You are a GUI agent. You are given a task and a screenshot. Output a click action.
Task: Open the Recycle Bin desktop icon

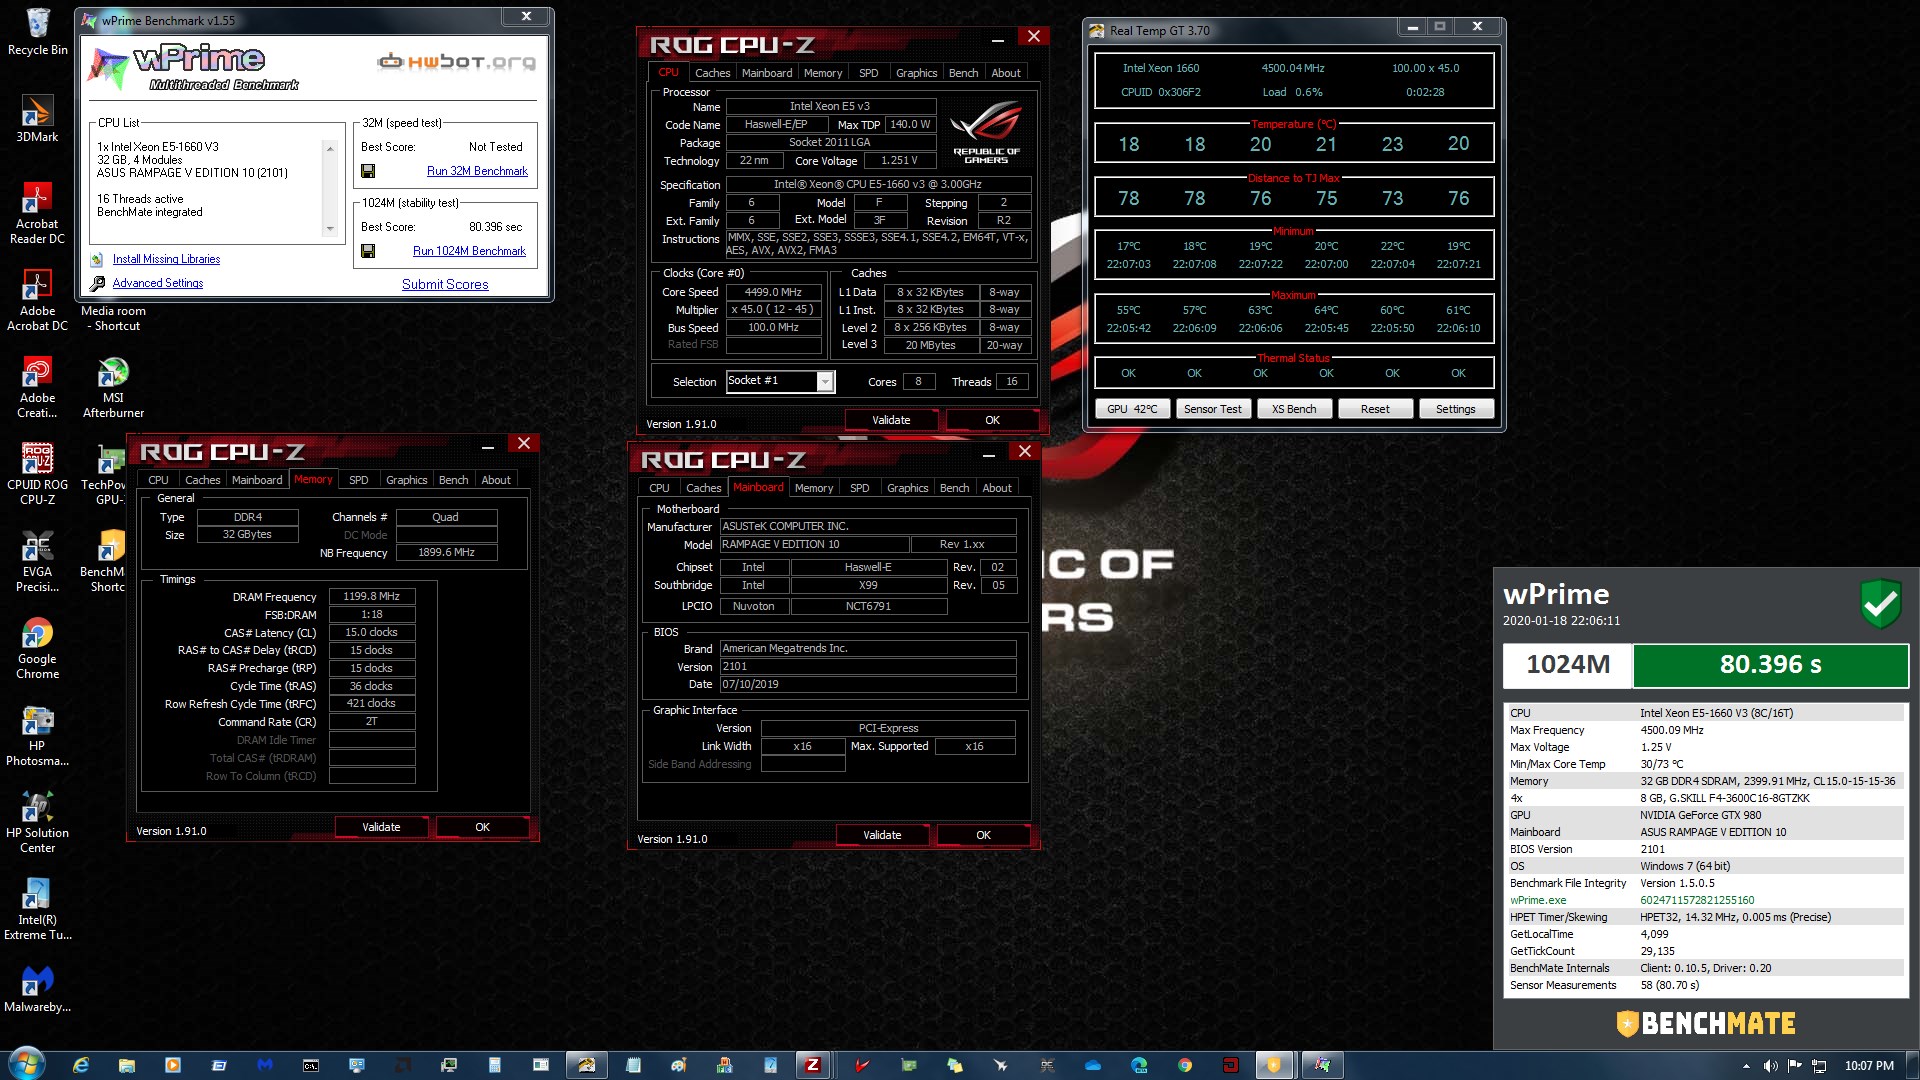pyautogui.click(x=37, y=32)
